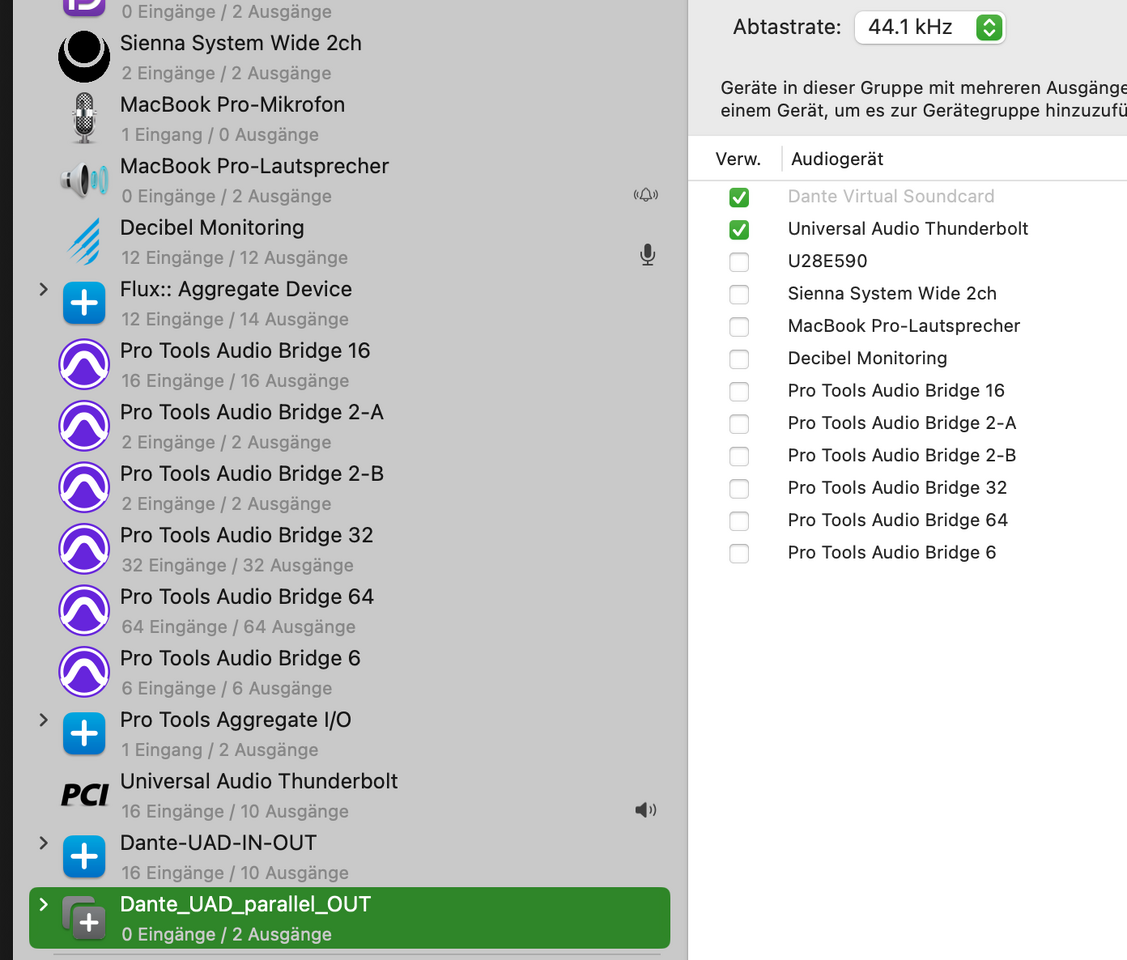Click the Pro Tools Audio Bridge 2-B icon

tap(84, 487)
